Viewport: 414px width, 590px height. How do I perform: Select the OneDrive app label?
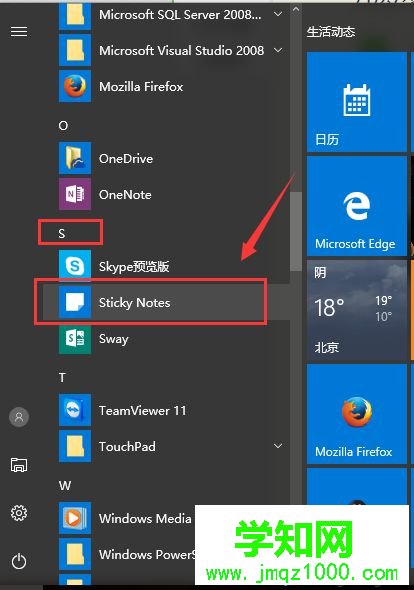(126, 158)
